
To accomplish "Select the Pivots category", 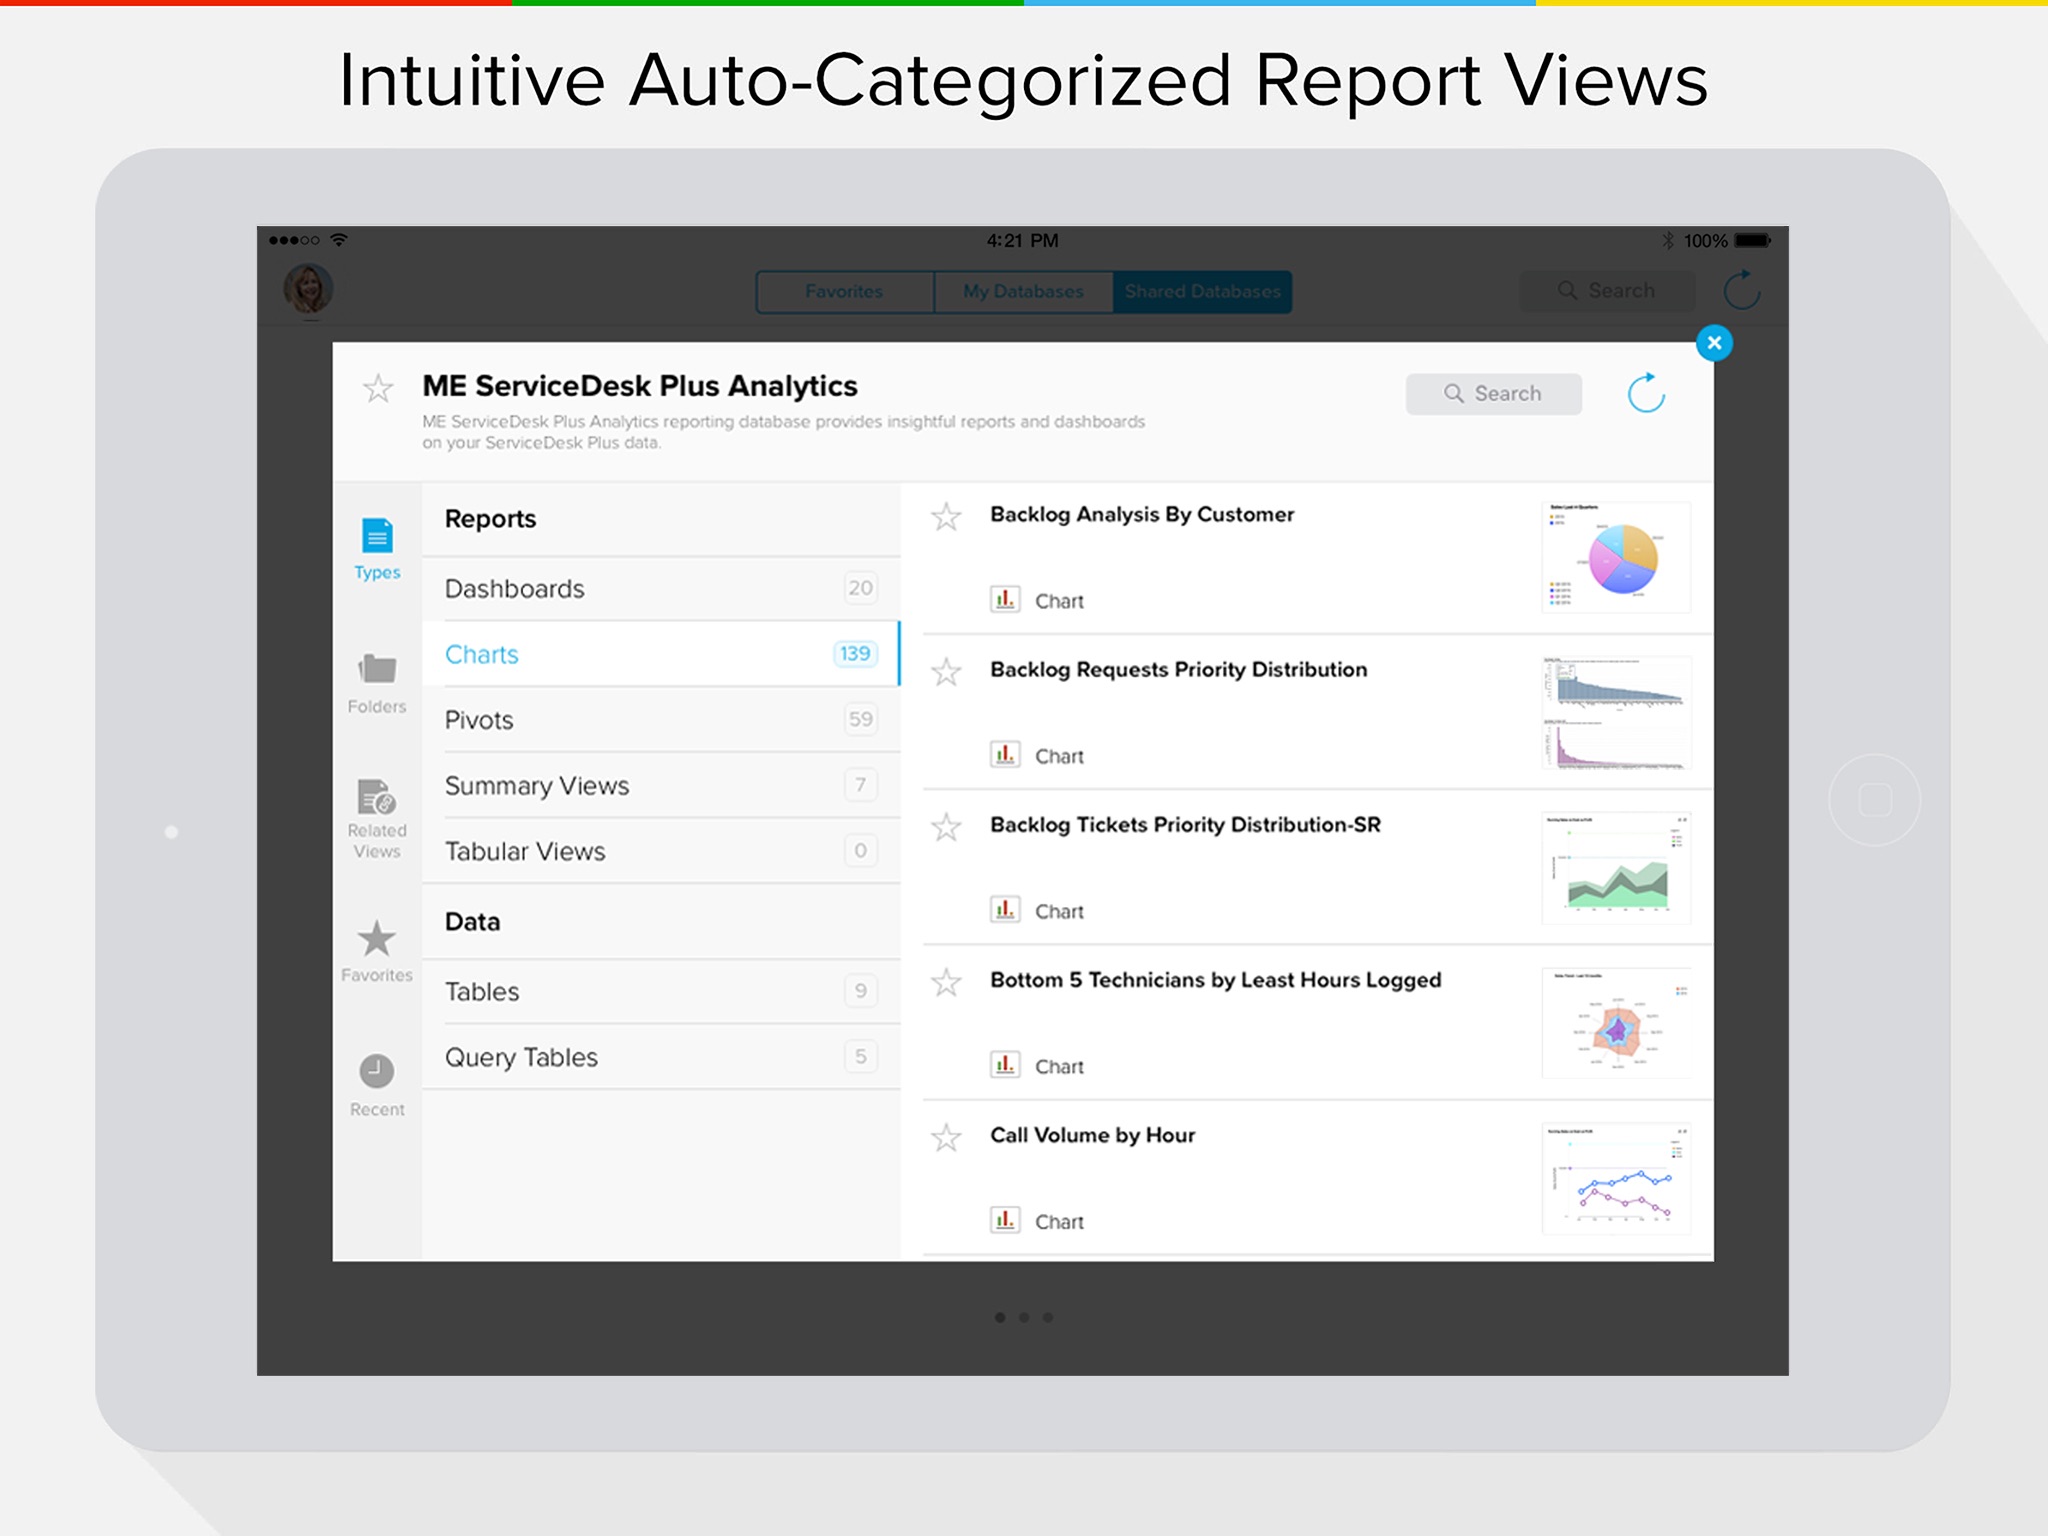I will pyautogui.click(x=661, y=720).
